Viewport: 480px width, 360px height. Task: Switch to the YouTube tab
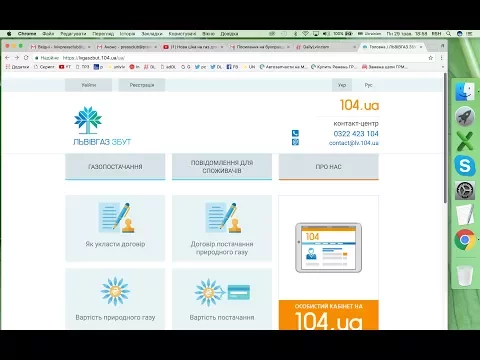coord(192,47)
